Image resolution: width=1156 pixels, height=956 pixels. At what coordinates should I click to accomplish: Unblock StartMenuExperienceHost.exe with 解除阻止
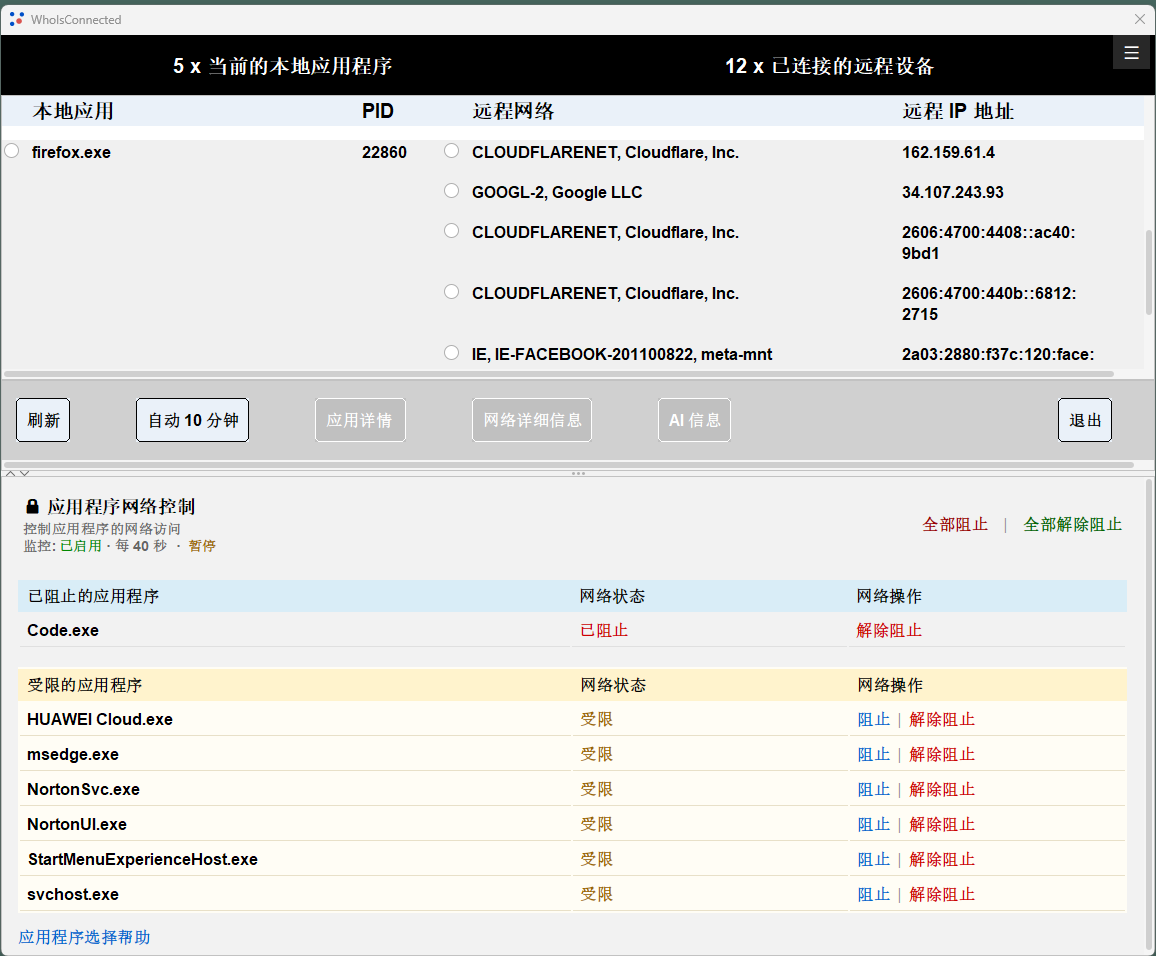[x=942, y=859]
